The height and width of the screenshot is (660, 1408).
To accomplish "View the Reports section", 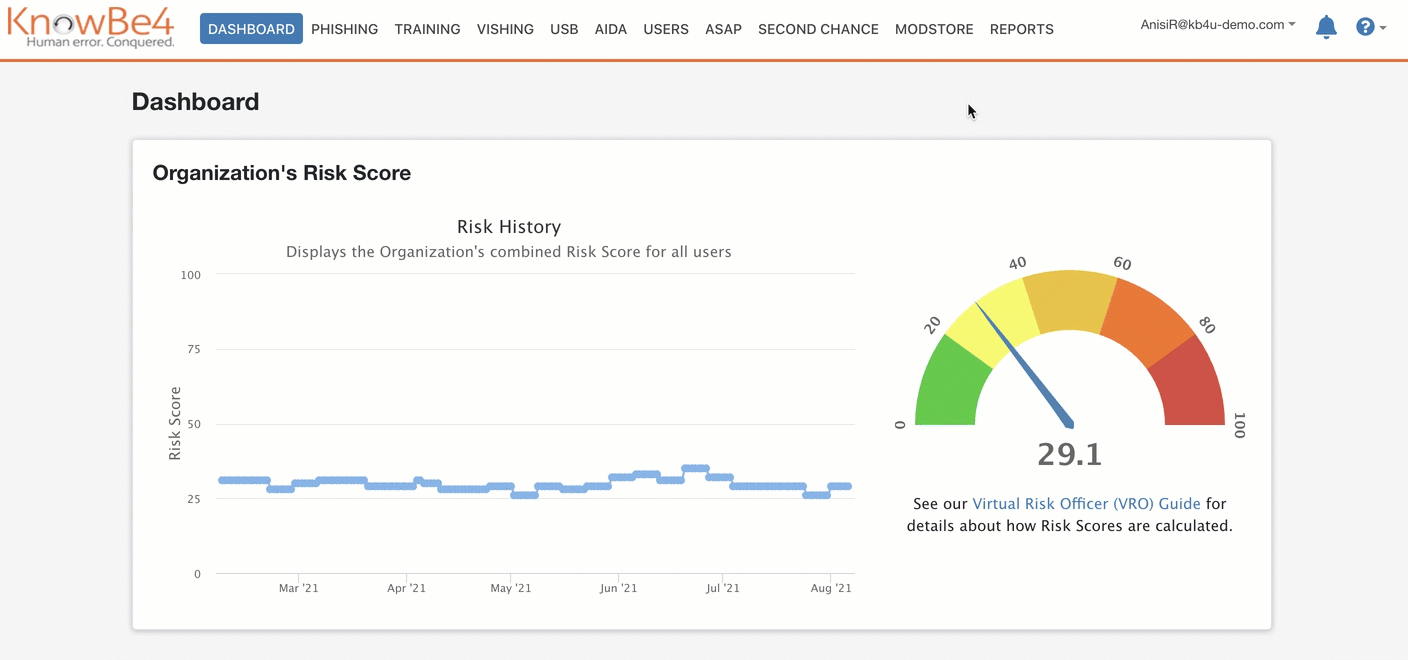I will (x=1021, y=29).
